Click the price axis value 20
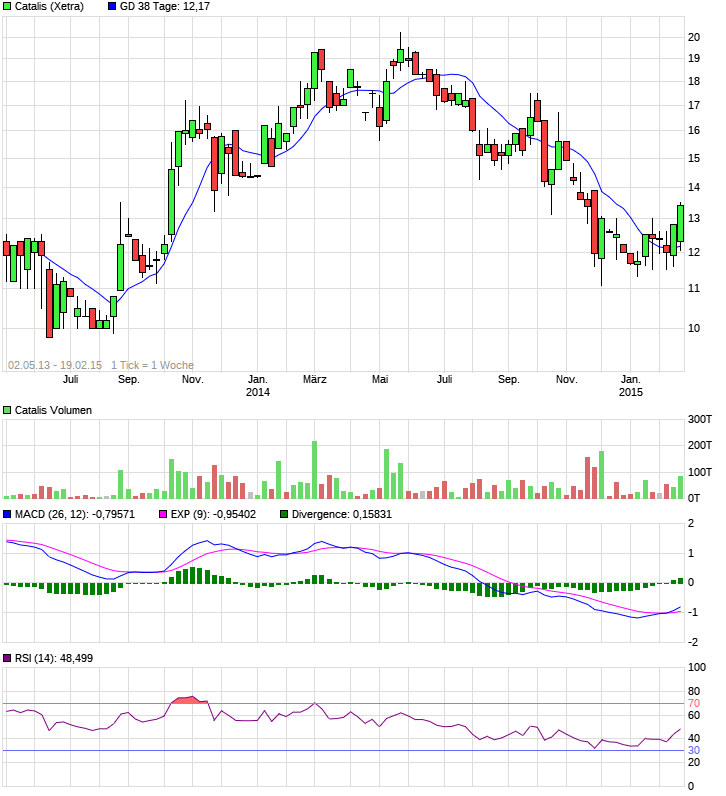 (694, 37)
